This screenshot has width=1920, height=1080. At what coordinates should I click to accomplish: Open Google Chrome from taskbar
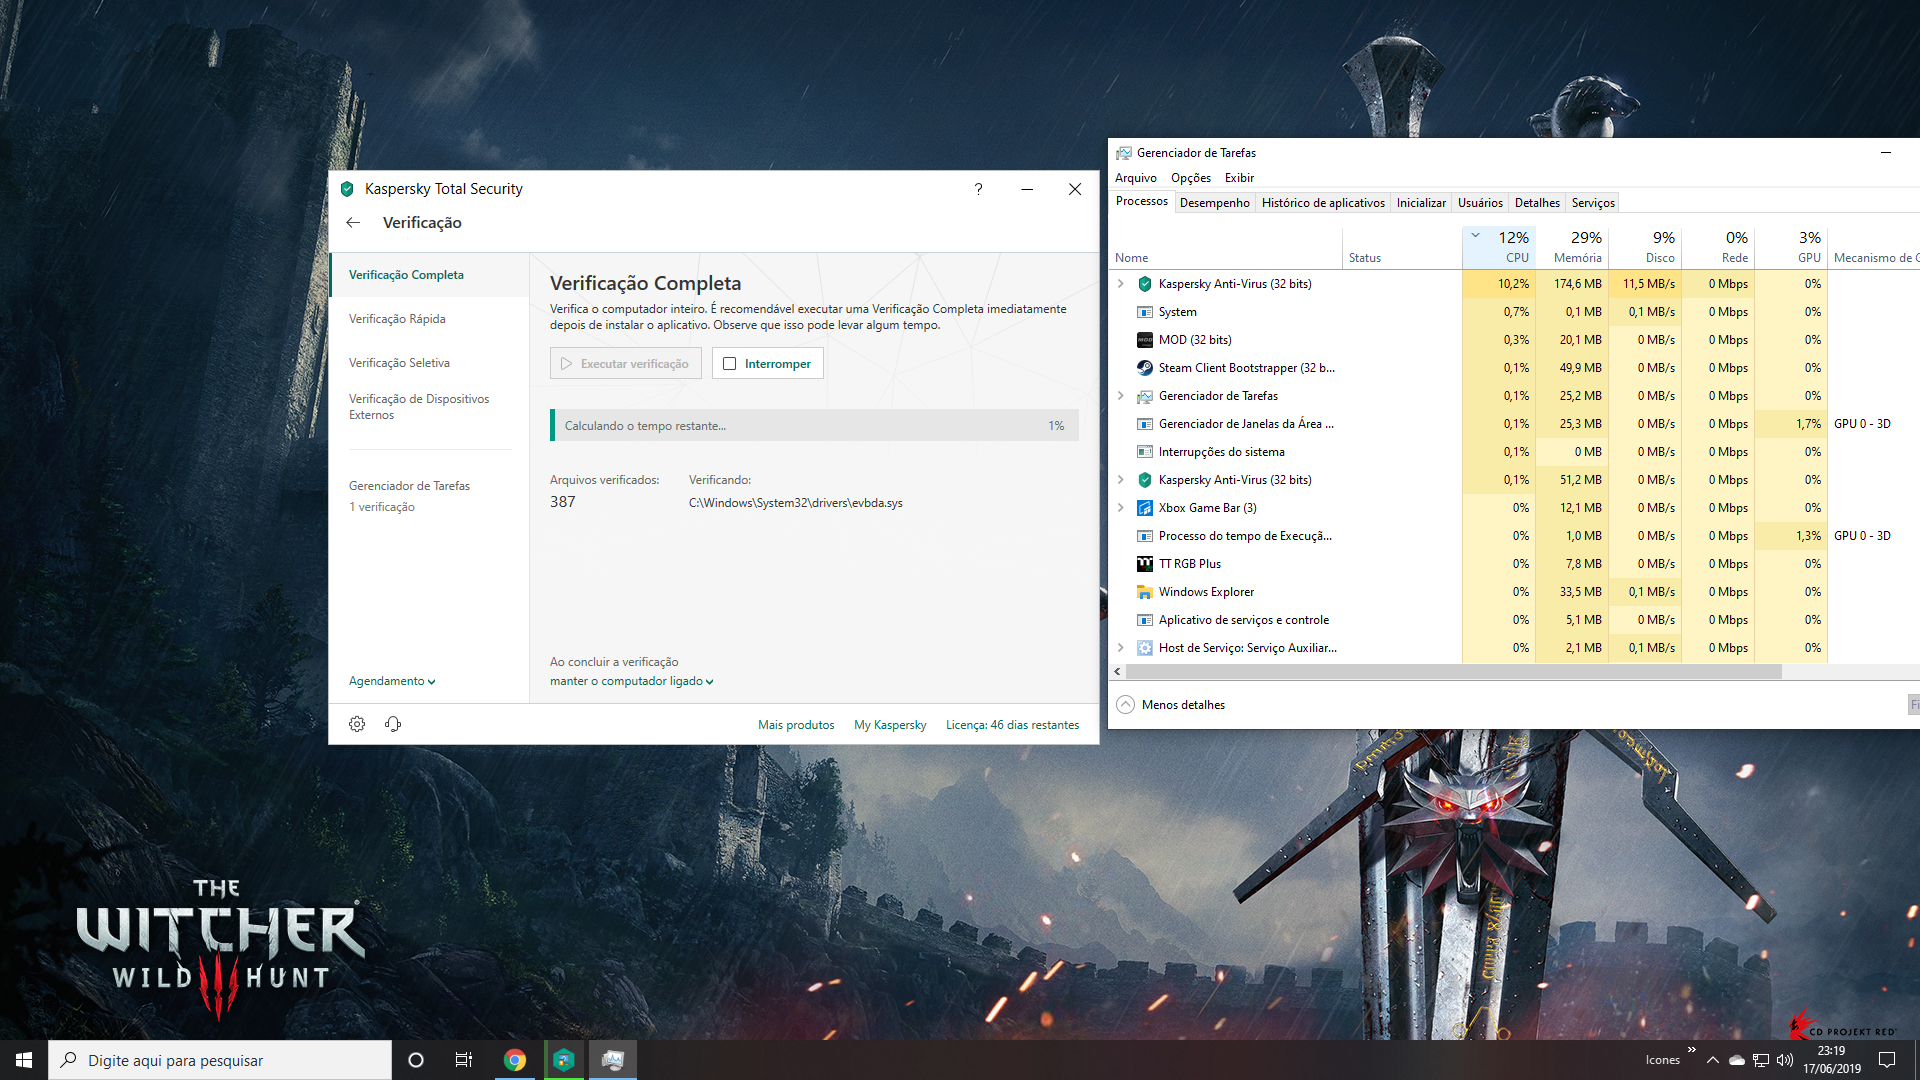pyautogui.click(x=515, y=1060)
